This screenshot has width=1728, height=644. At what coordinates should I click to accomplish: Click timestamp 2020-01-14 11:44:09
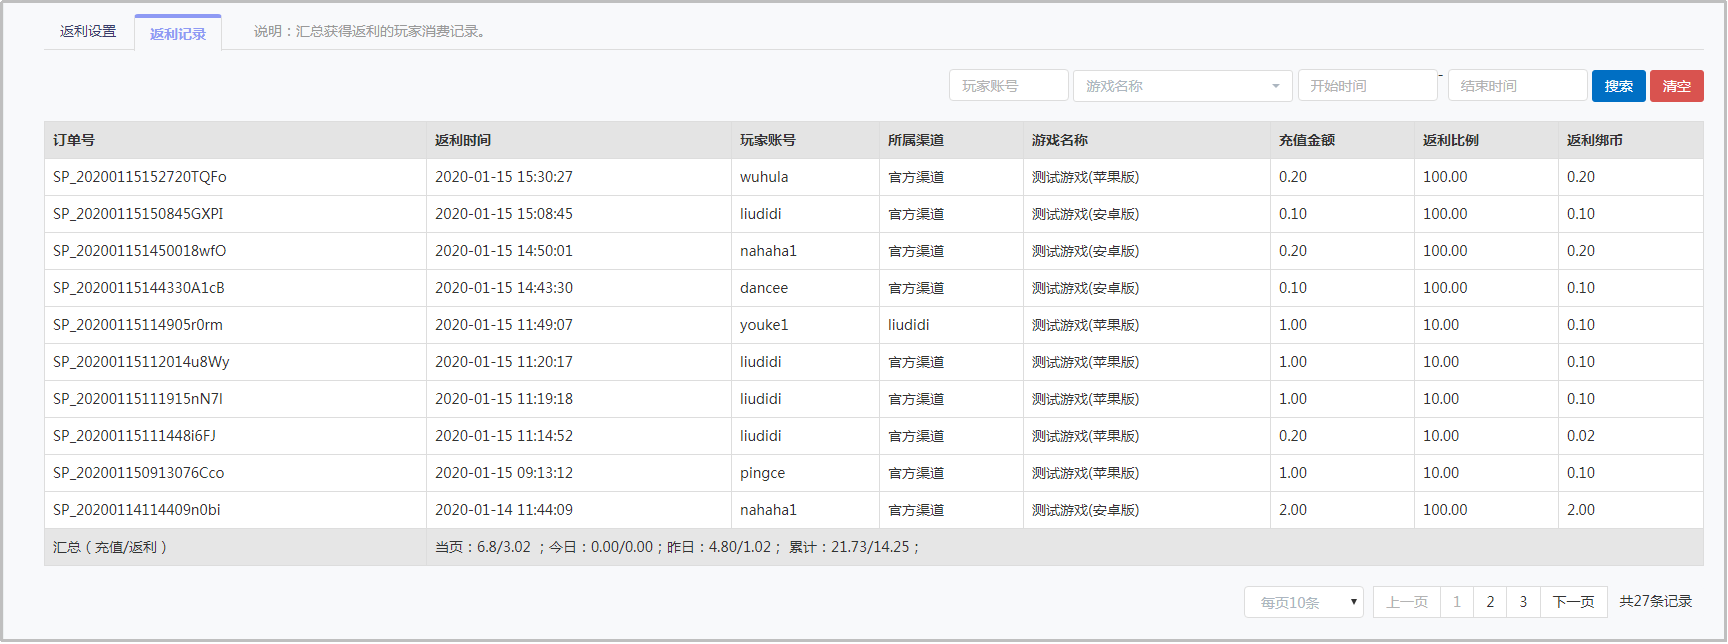[x=504, y=510]
